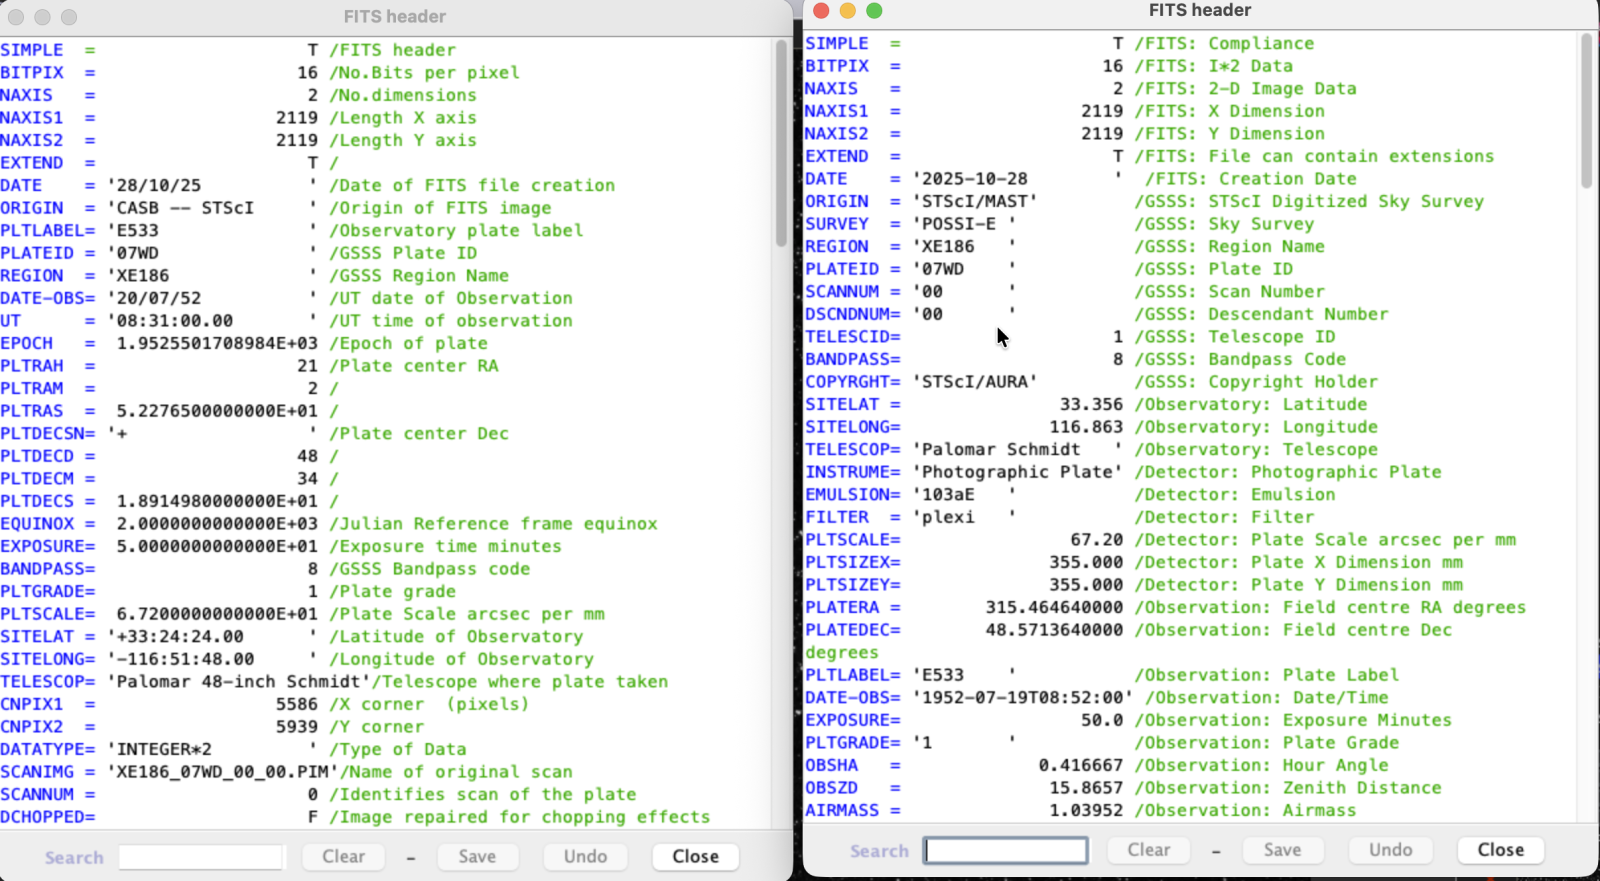Click the green zoom button of the active FITS header window
The image size is (1600, 881).
[x=874, y=11]
